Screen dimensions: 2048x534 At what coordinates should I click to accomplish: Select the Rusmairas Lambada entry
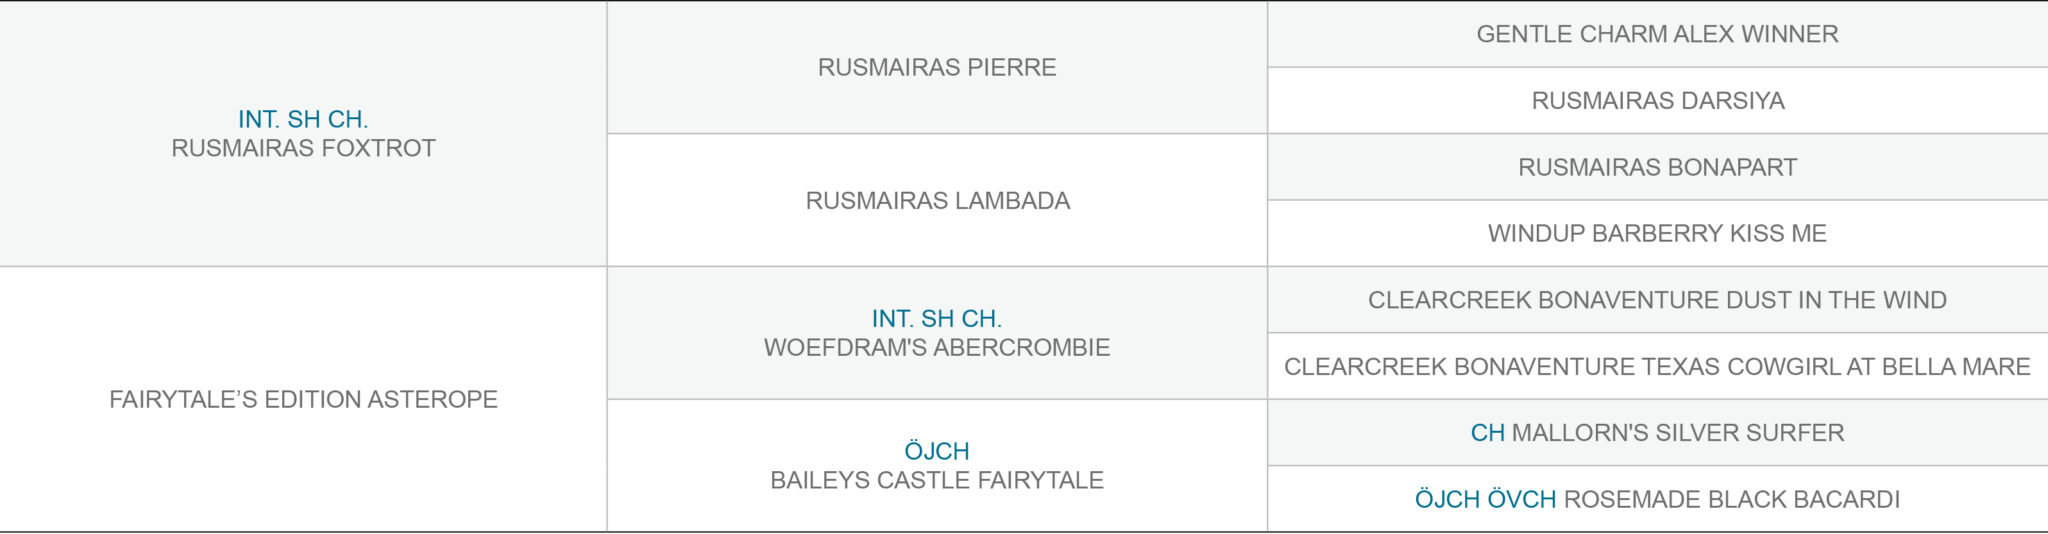(937, 200)
